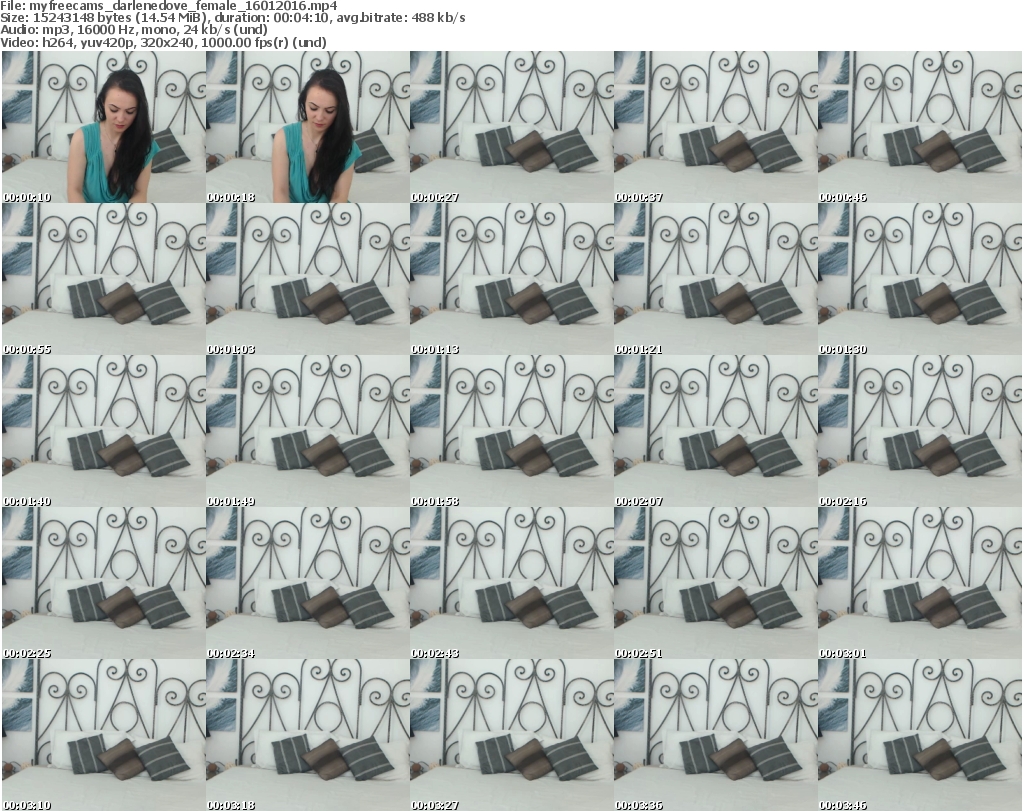Pick the thumbnail at 00:01:40
The height and width of the screenshot is (811, 1024).
(103, 431)
